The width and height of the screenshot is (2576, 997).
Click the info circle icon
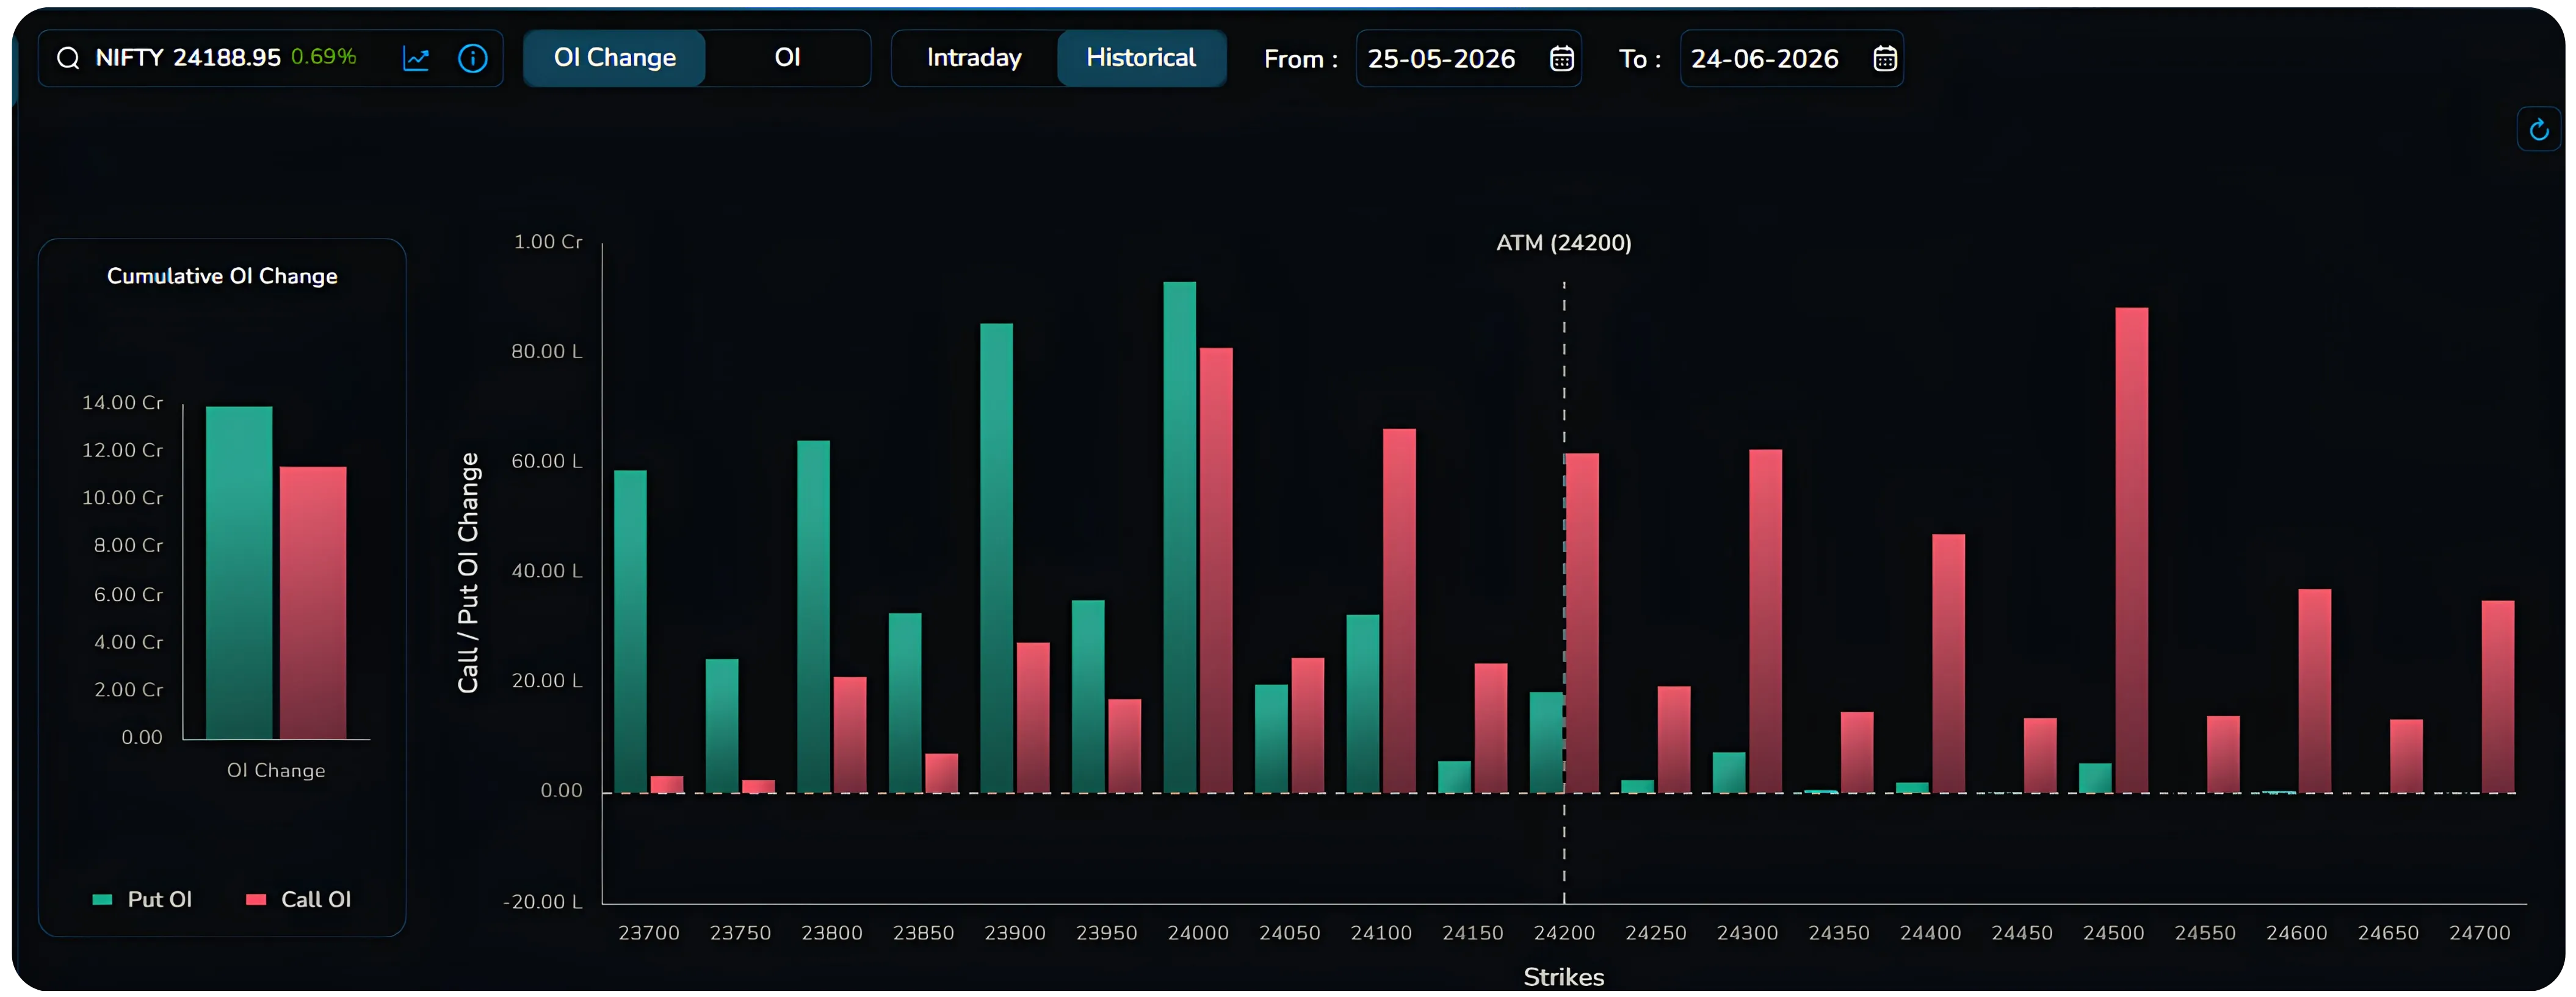(472, 58)
